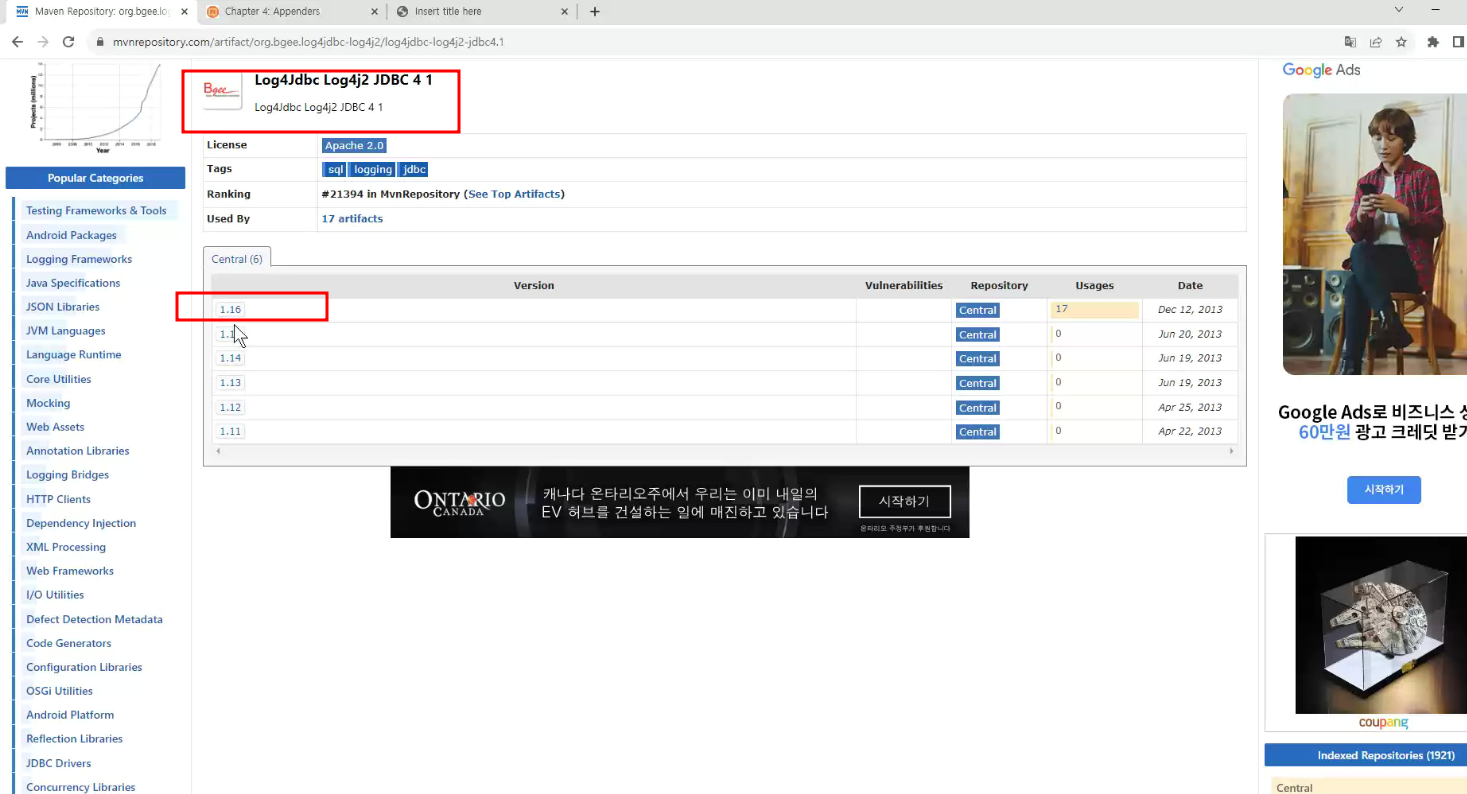Screen dimensions: 1467x794
Task: Click the lock icon in address bar
Action: click(x=99, y=42)
